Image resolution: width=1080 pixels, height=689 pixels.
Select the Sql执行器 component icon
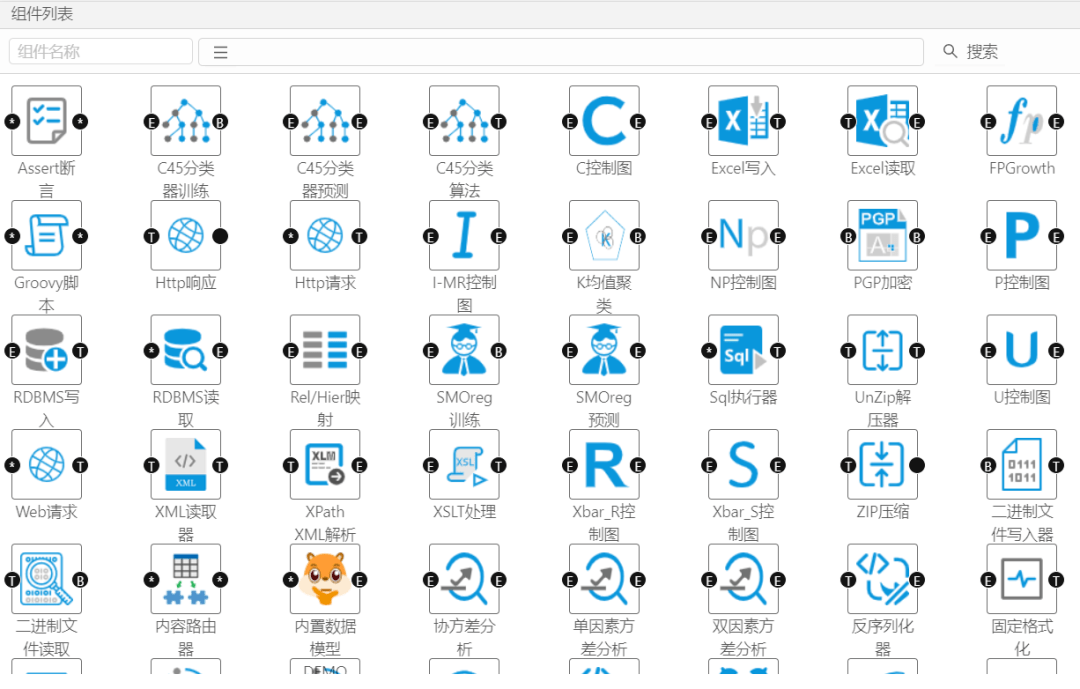(743, 351)
